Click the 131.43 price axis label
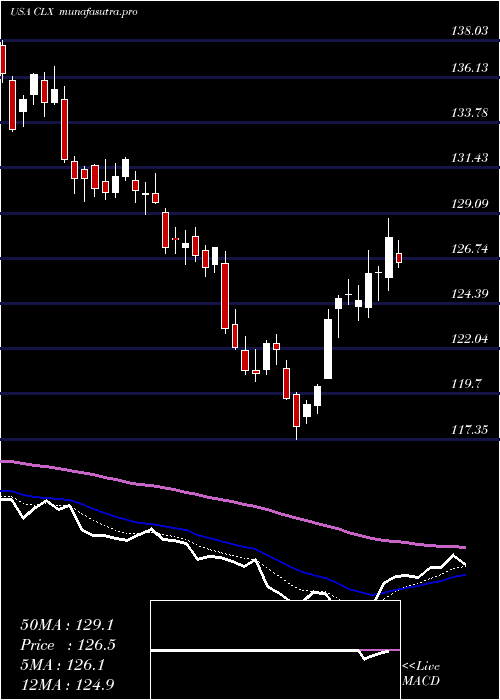500x700 pixels. pos(469,158)
